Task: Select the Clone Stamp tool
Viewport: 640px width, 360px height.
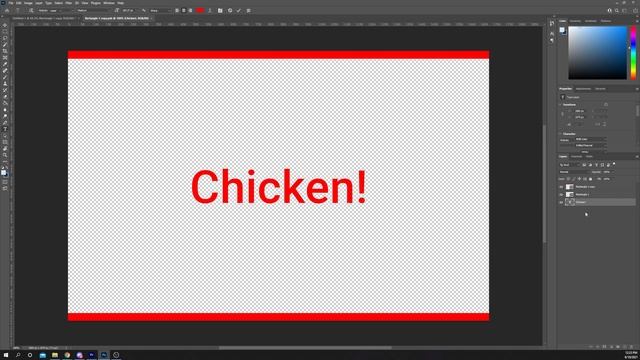Action: point(5,84)
